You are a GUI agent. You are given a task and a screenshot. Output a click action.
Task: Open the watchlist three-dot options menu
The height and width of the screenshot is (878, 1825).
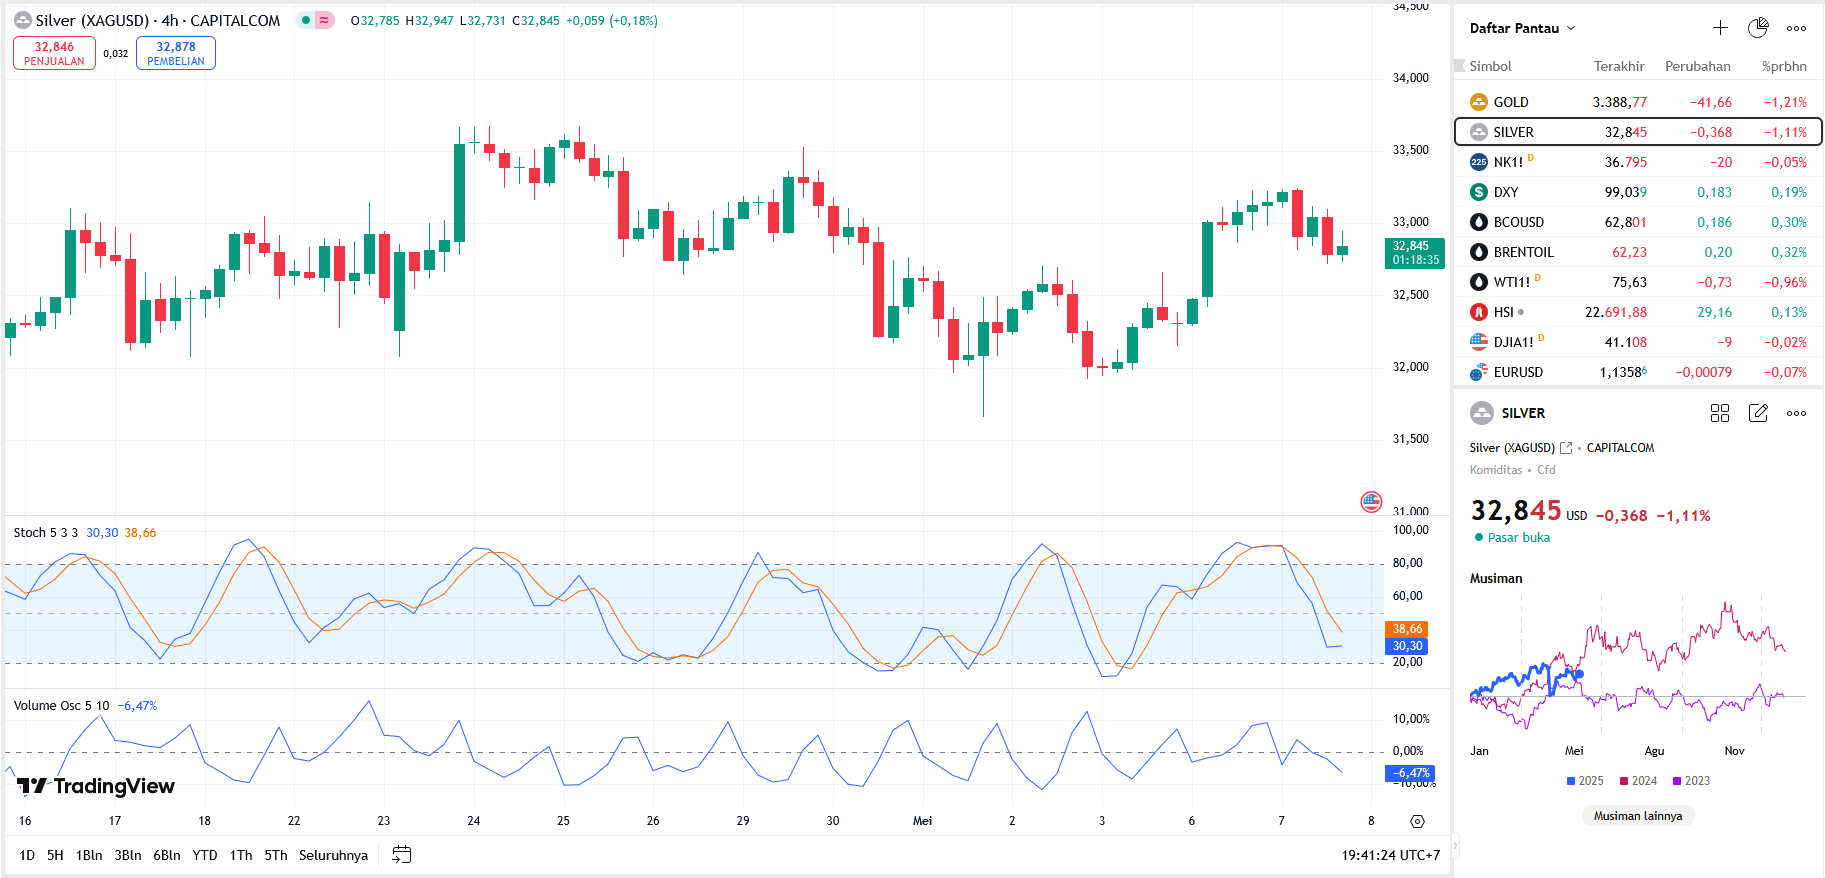(1796, 28)
